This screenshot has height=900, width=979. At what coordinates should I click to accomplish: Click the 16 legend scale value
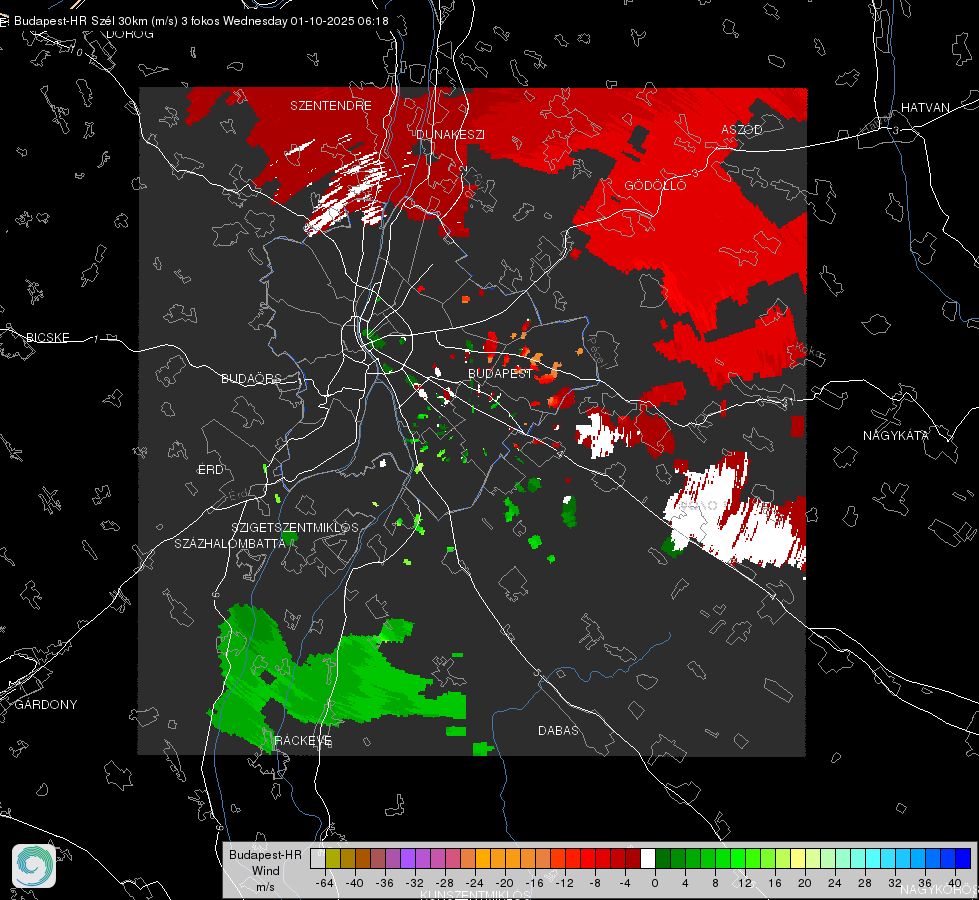tap(775, 883)
